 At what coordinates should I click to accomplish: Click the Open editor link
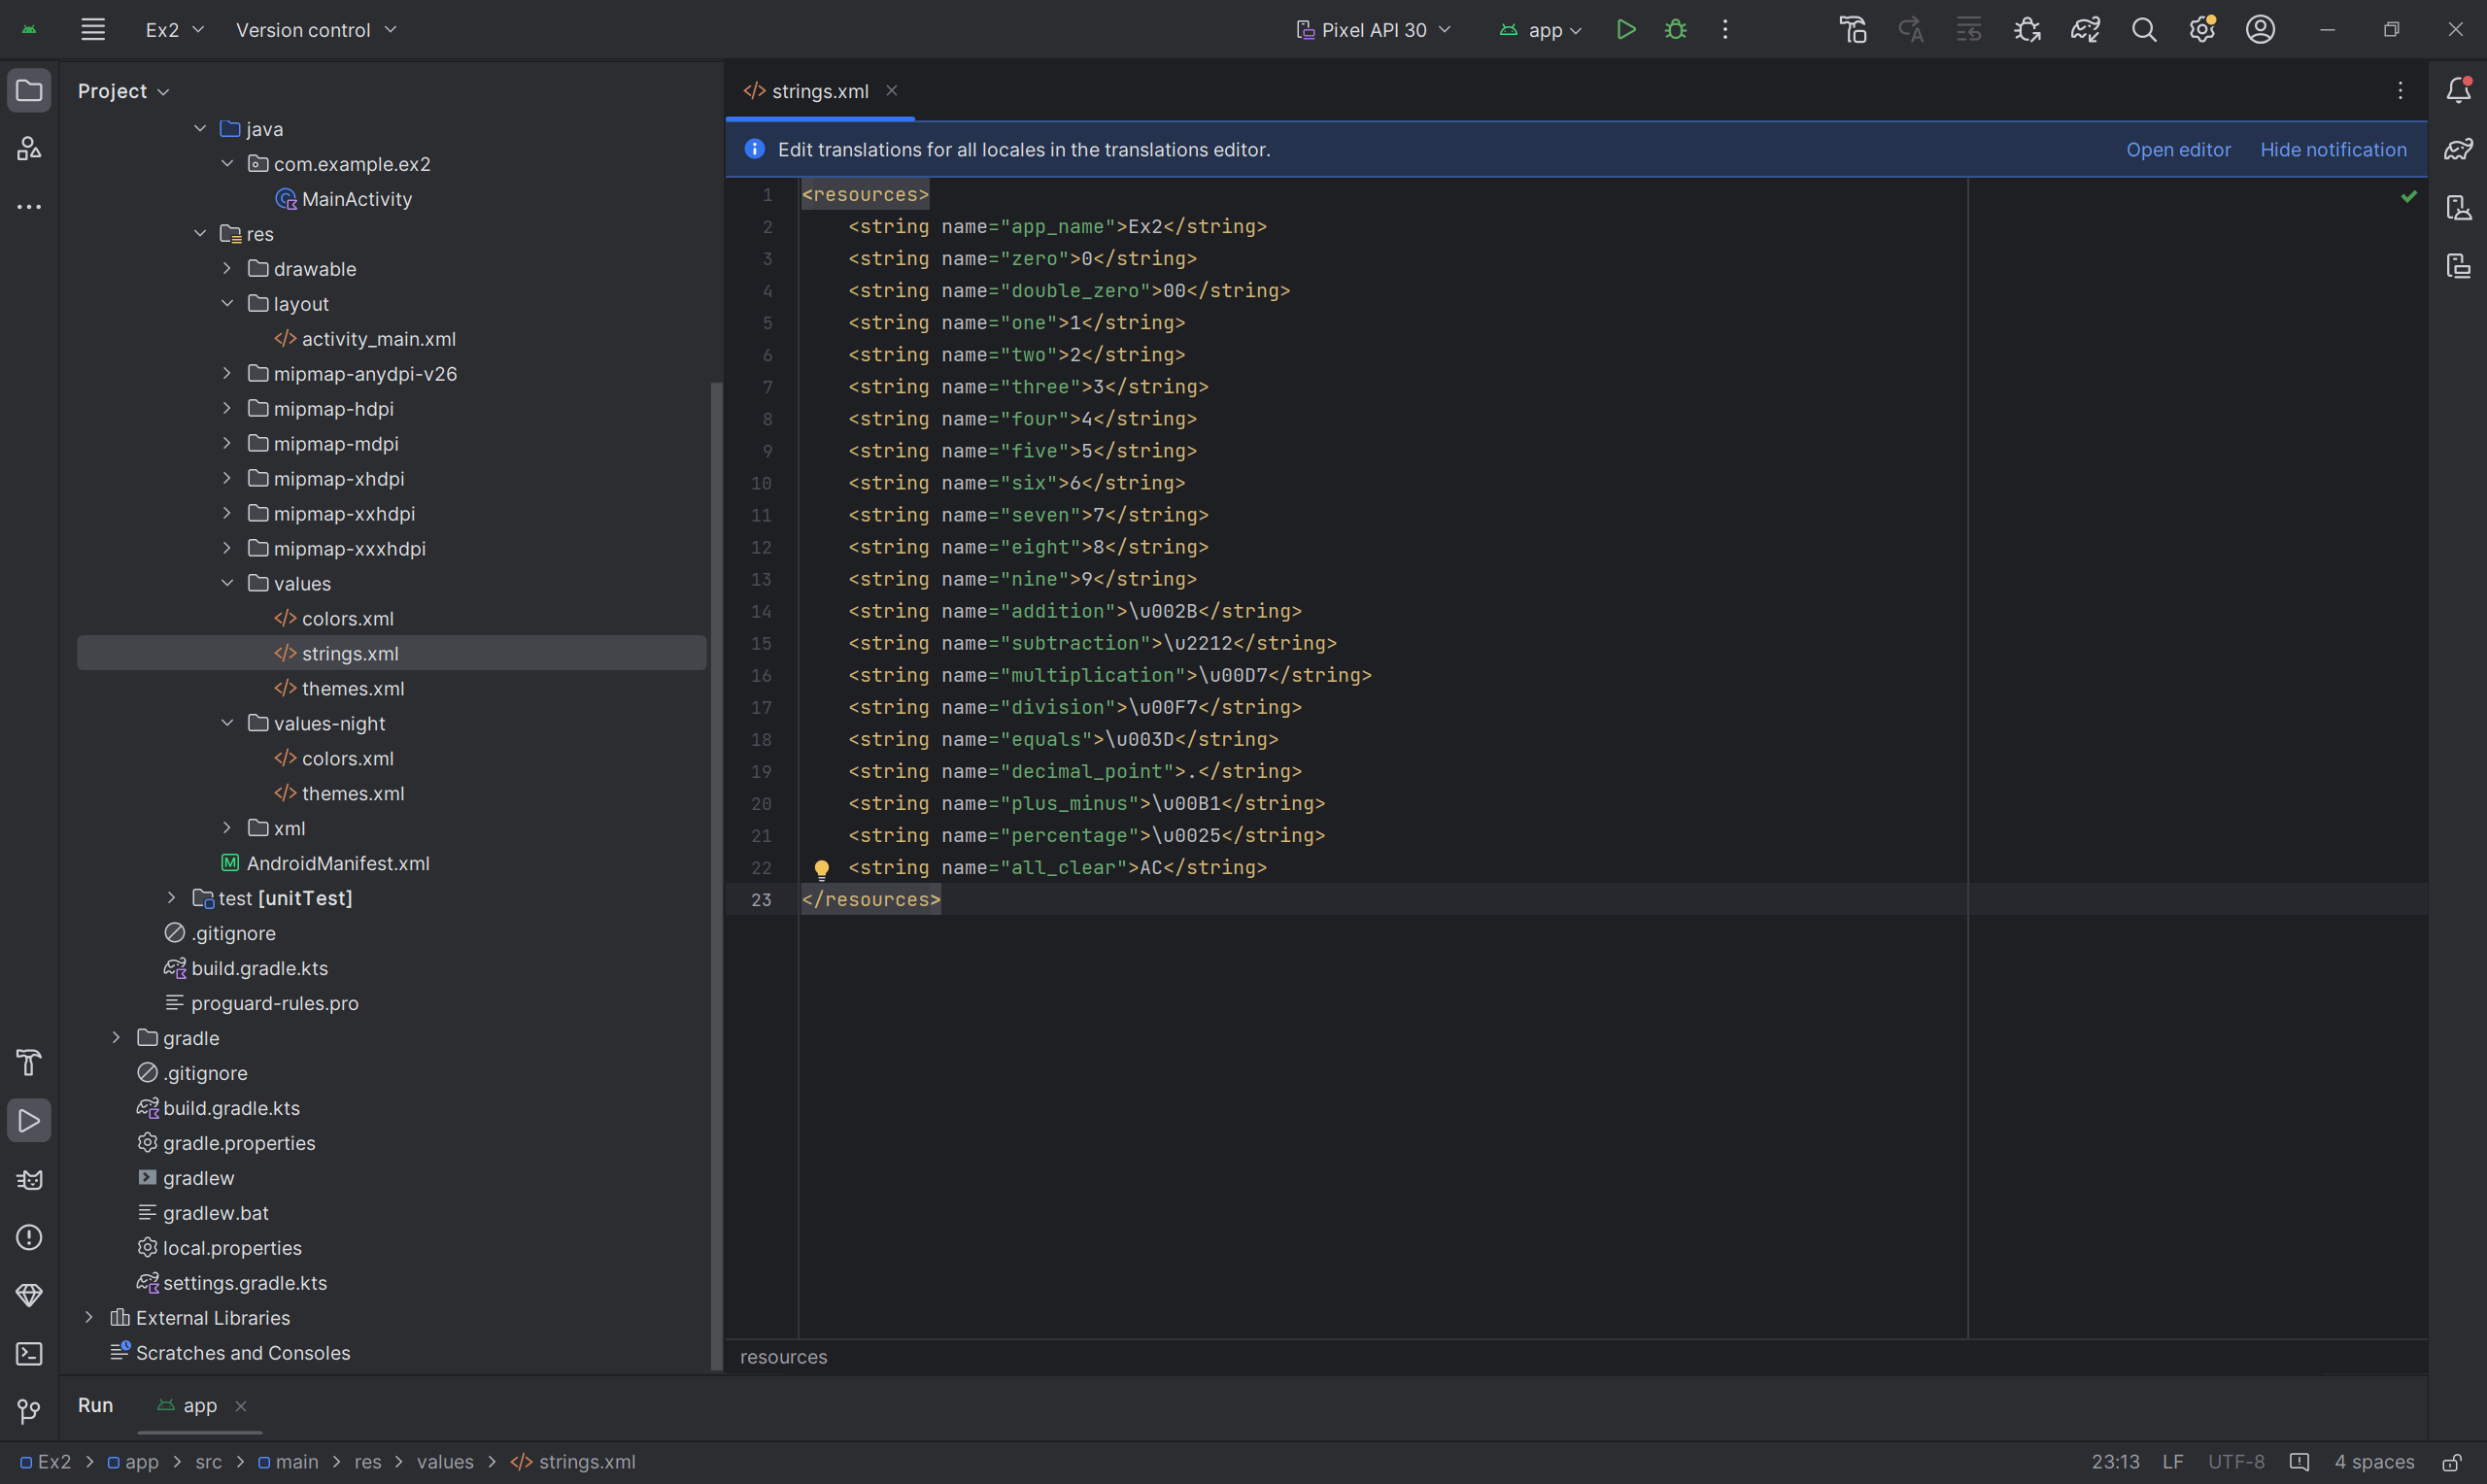click(x=2177, y=149)
